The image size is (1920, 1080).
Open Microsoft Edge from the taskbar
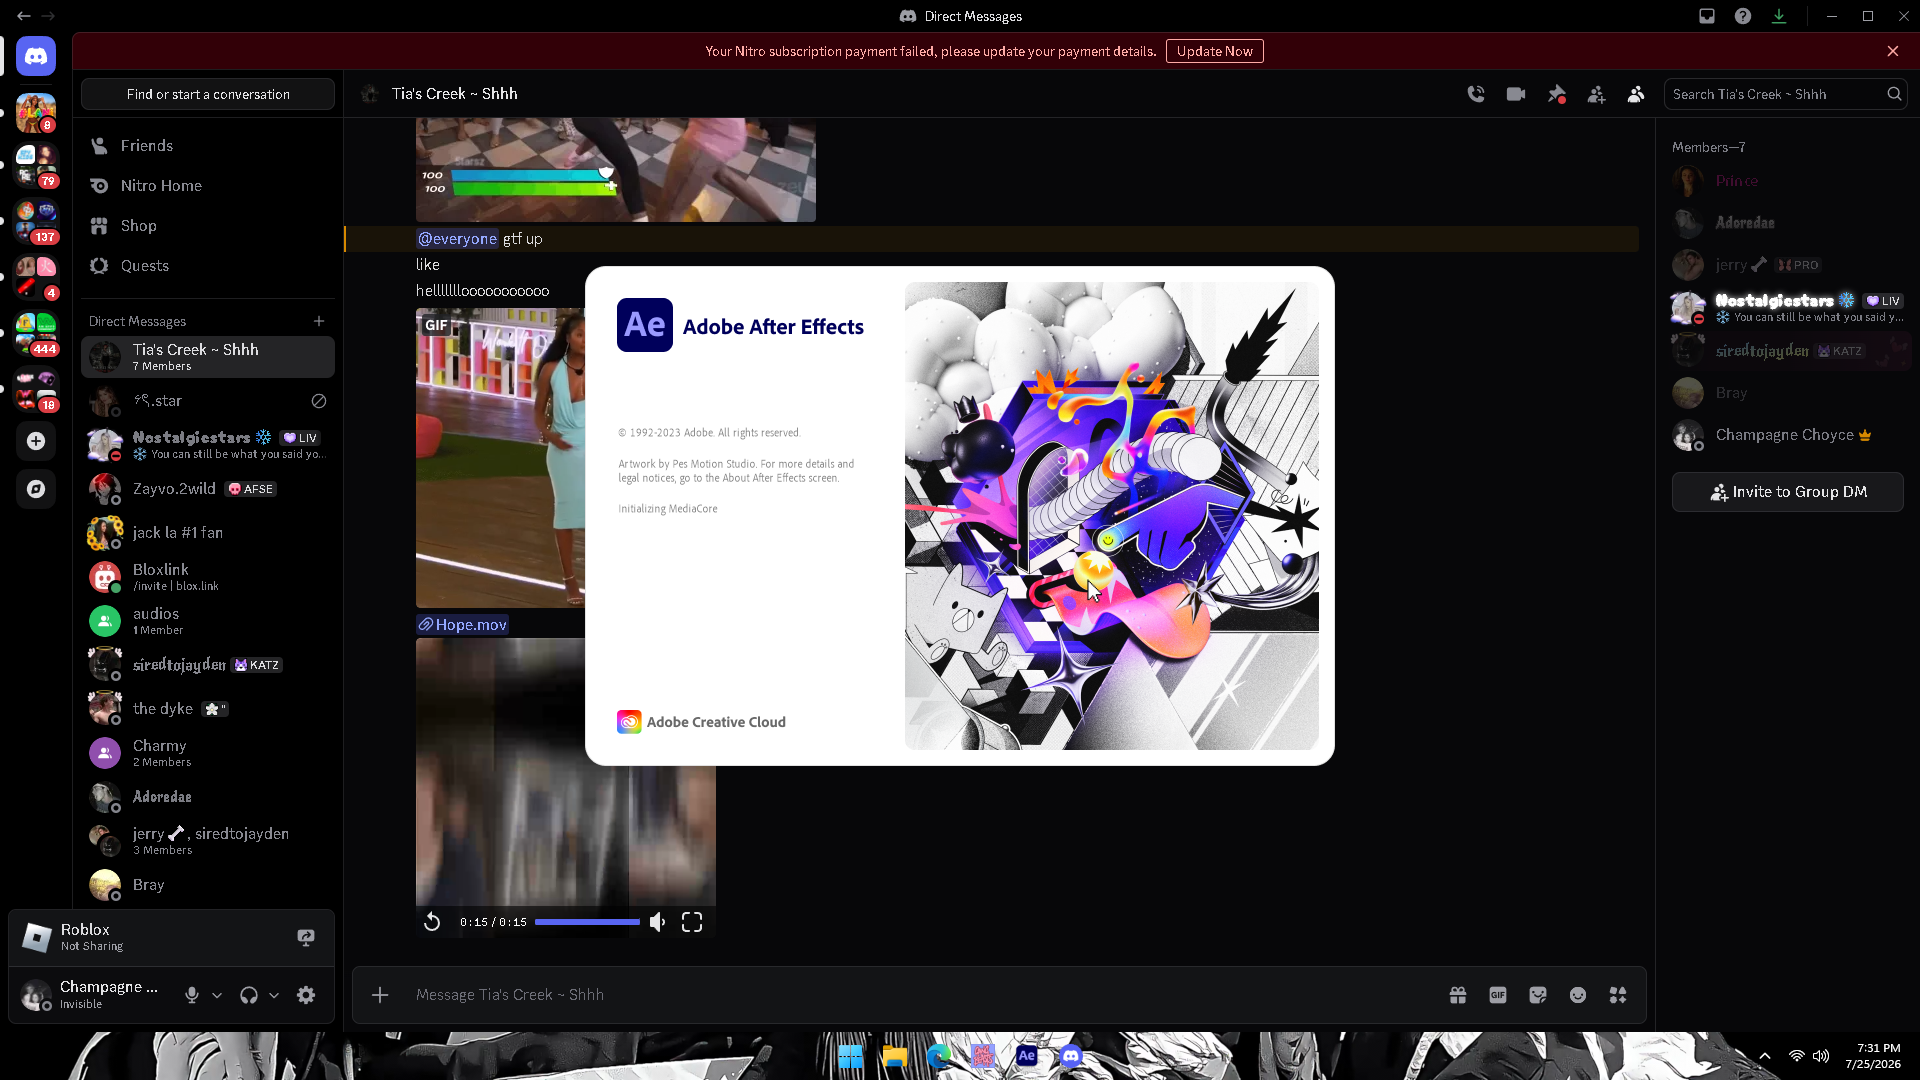click(938, 1056)
